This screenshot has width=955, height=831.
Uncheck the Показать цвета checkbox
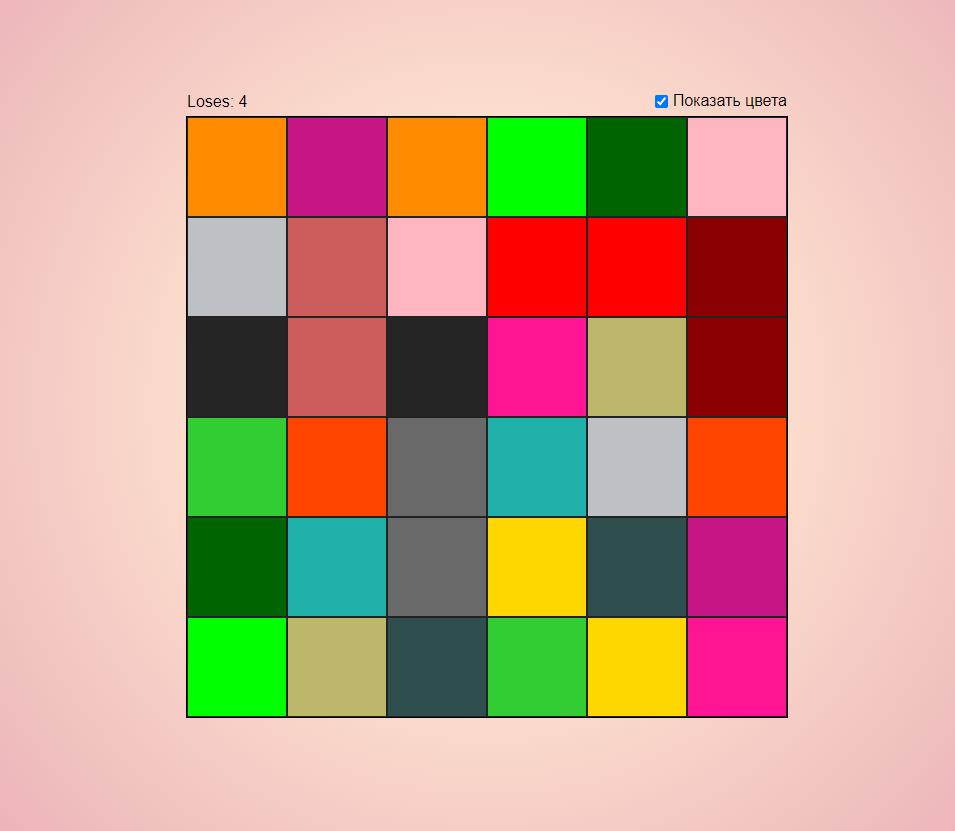coord(660,101)
